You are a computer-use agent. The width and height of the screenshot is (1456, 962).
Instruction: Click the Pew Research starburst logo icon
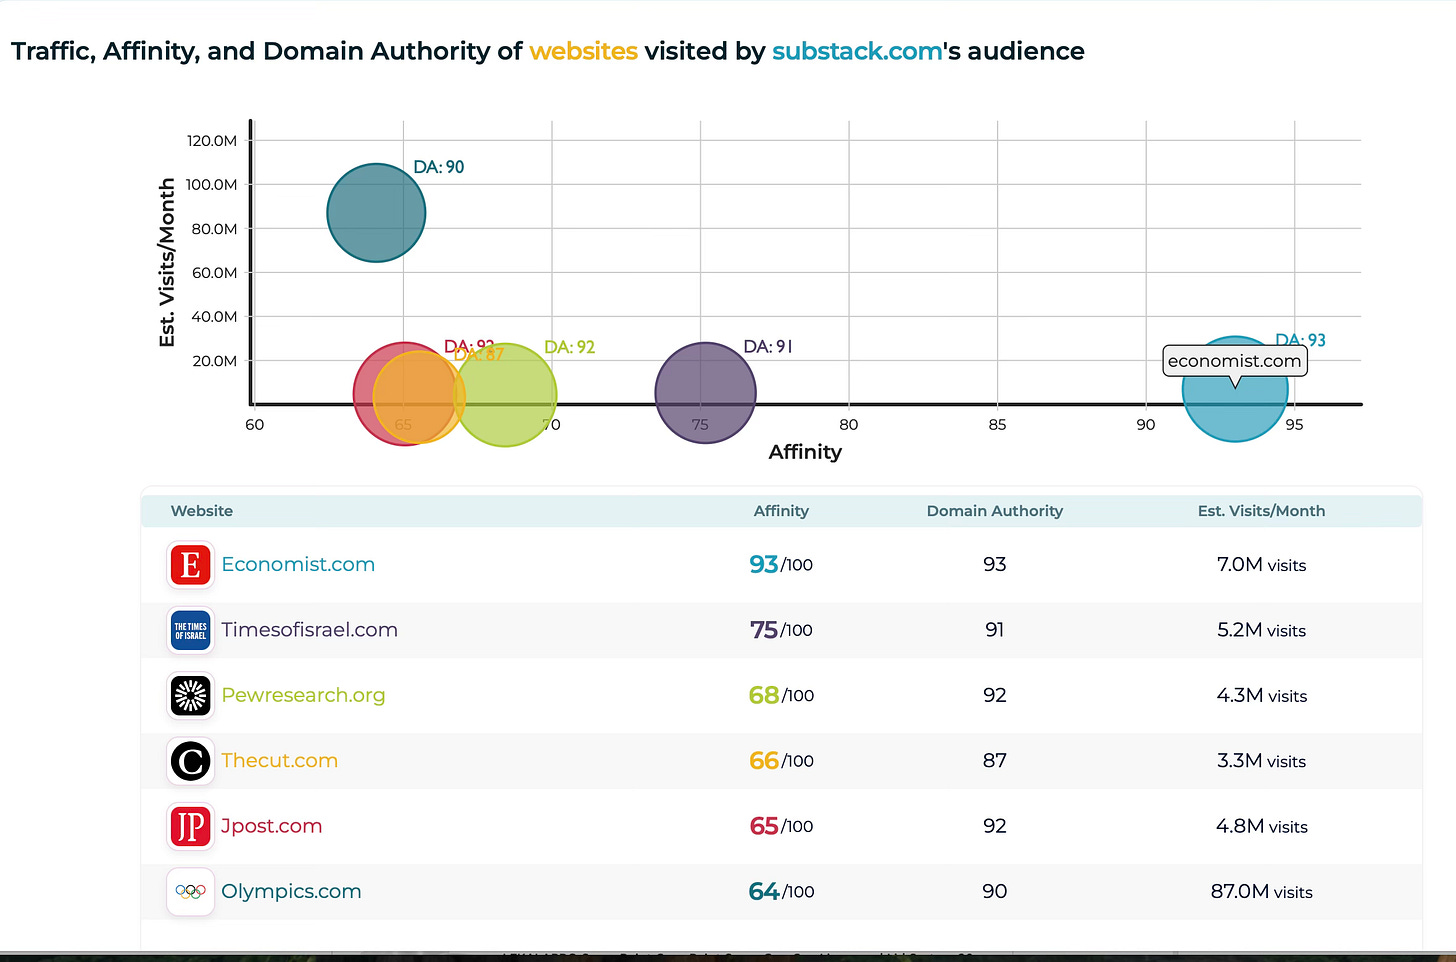[x=190, y=696]
